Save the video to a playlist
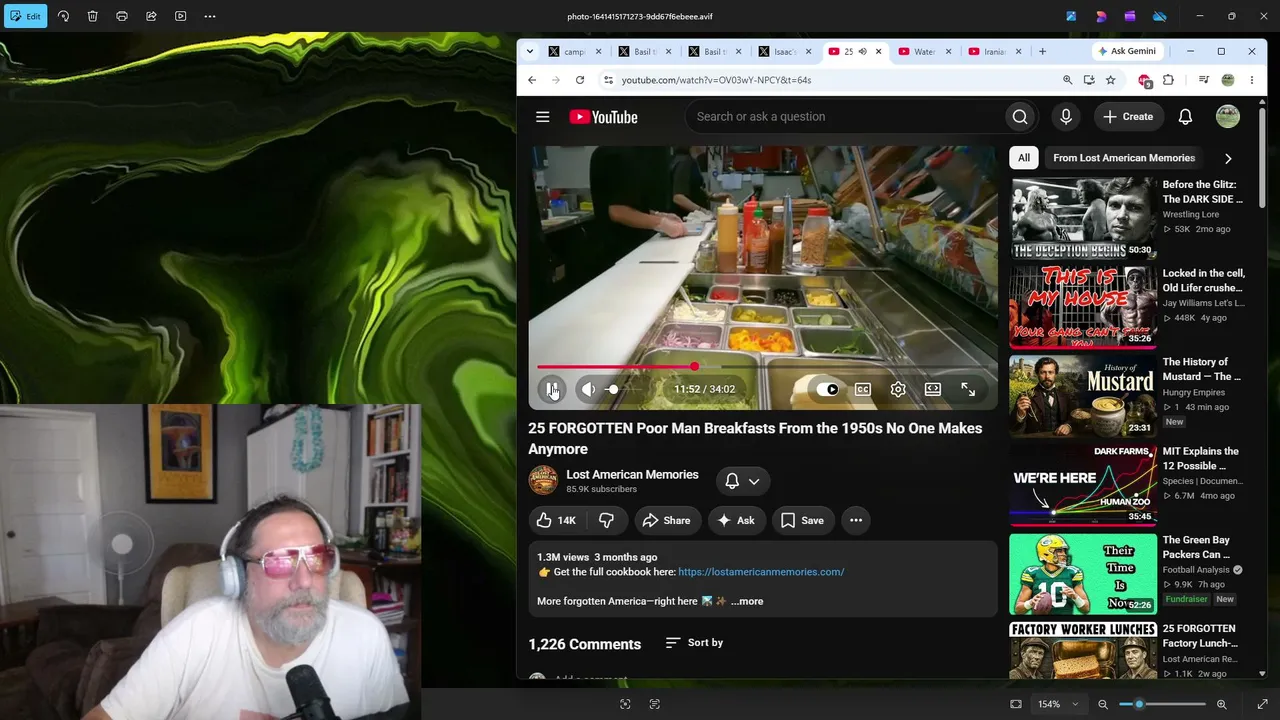The height and width of the screenshot is (720, 1280). click(x=802, y=520)
